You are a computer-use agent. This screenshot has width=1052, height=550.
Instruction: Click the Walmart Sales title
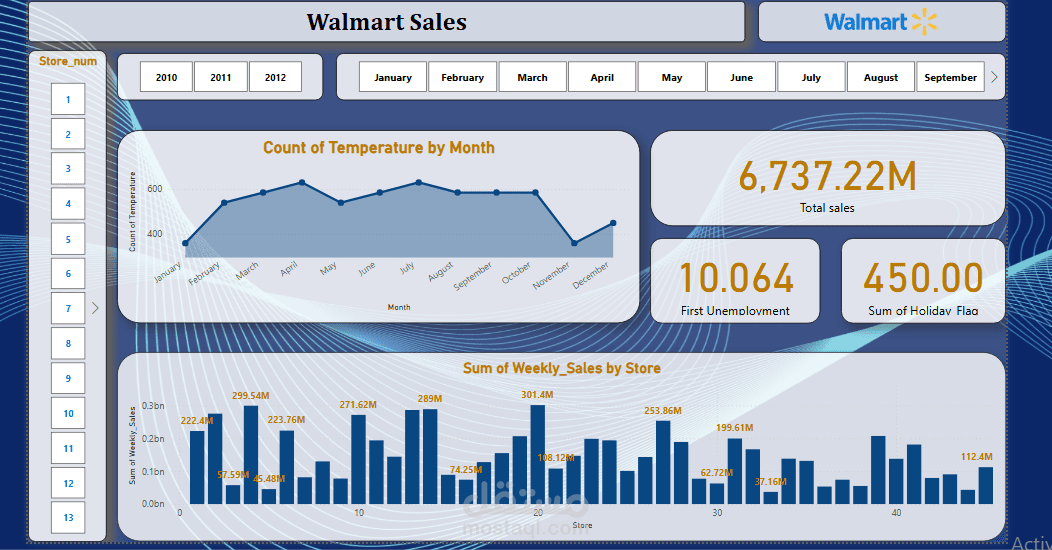(x=386, y=21)
